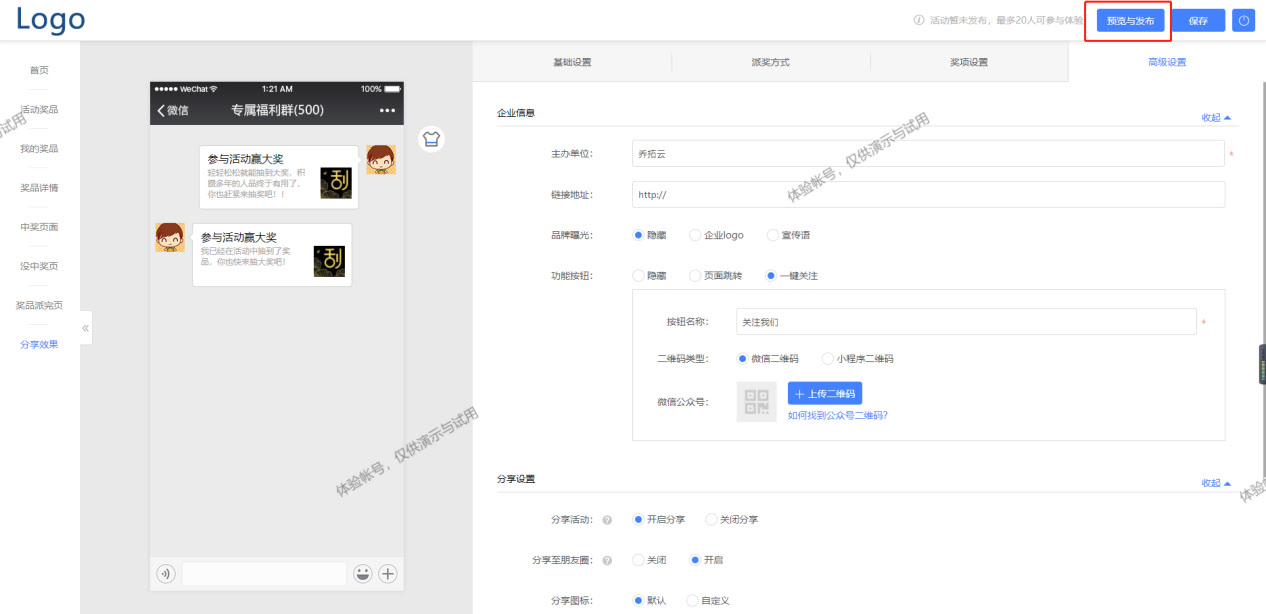Select the 企业logo radio for 品牌曝光
The height and width of the screenshot is (614, 1266).
(x=697, y=234)
